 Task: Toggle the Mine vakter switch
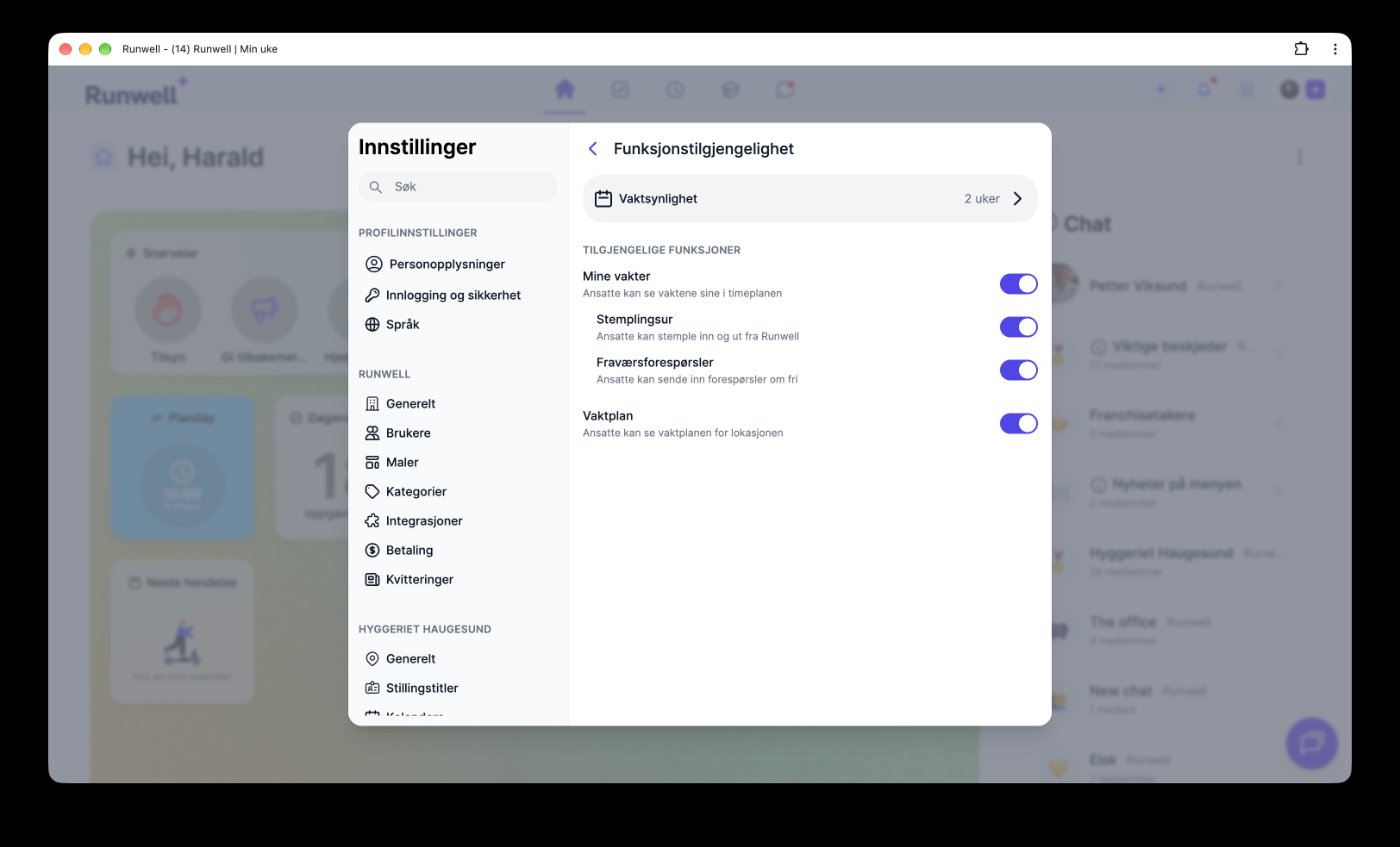click(1019, 284)
